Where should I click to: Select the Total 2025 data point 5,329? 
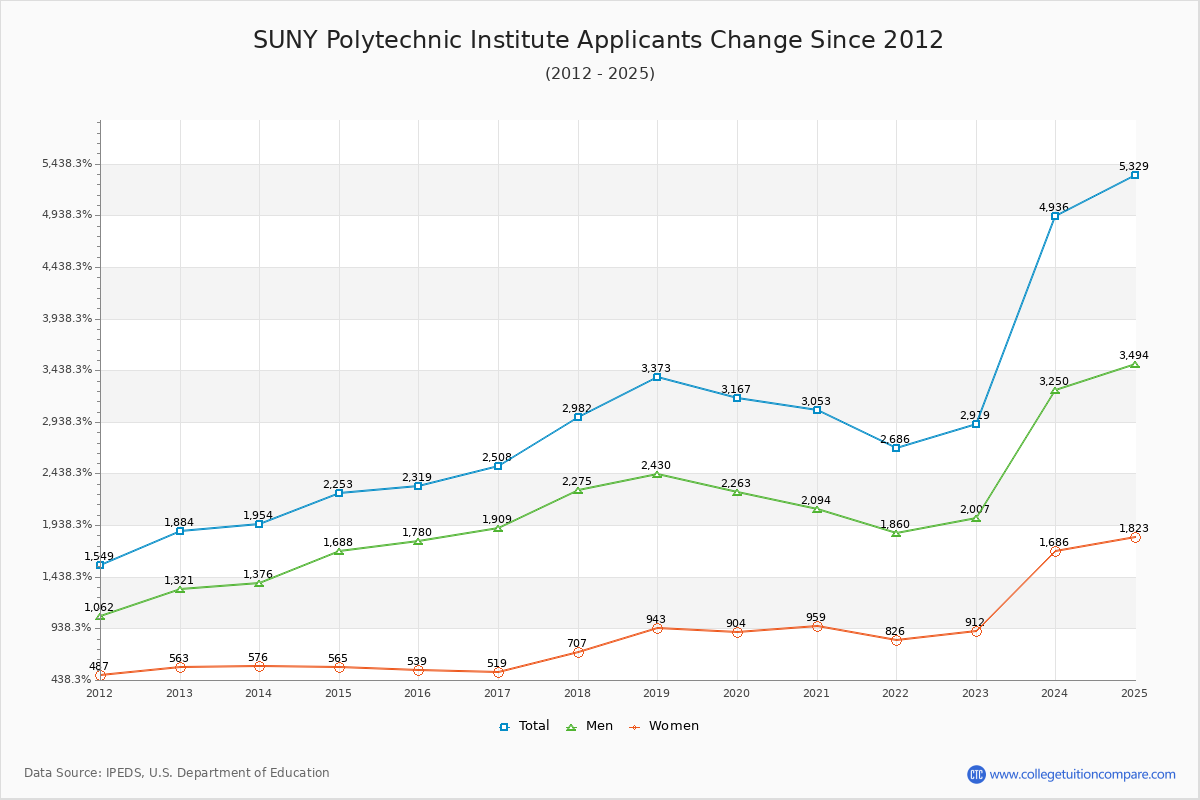[x=1135, y=175]
